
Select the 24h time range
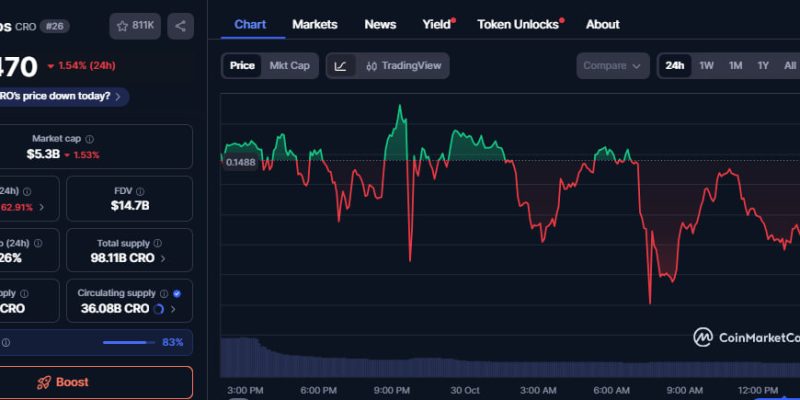pos(675,66)
